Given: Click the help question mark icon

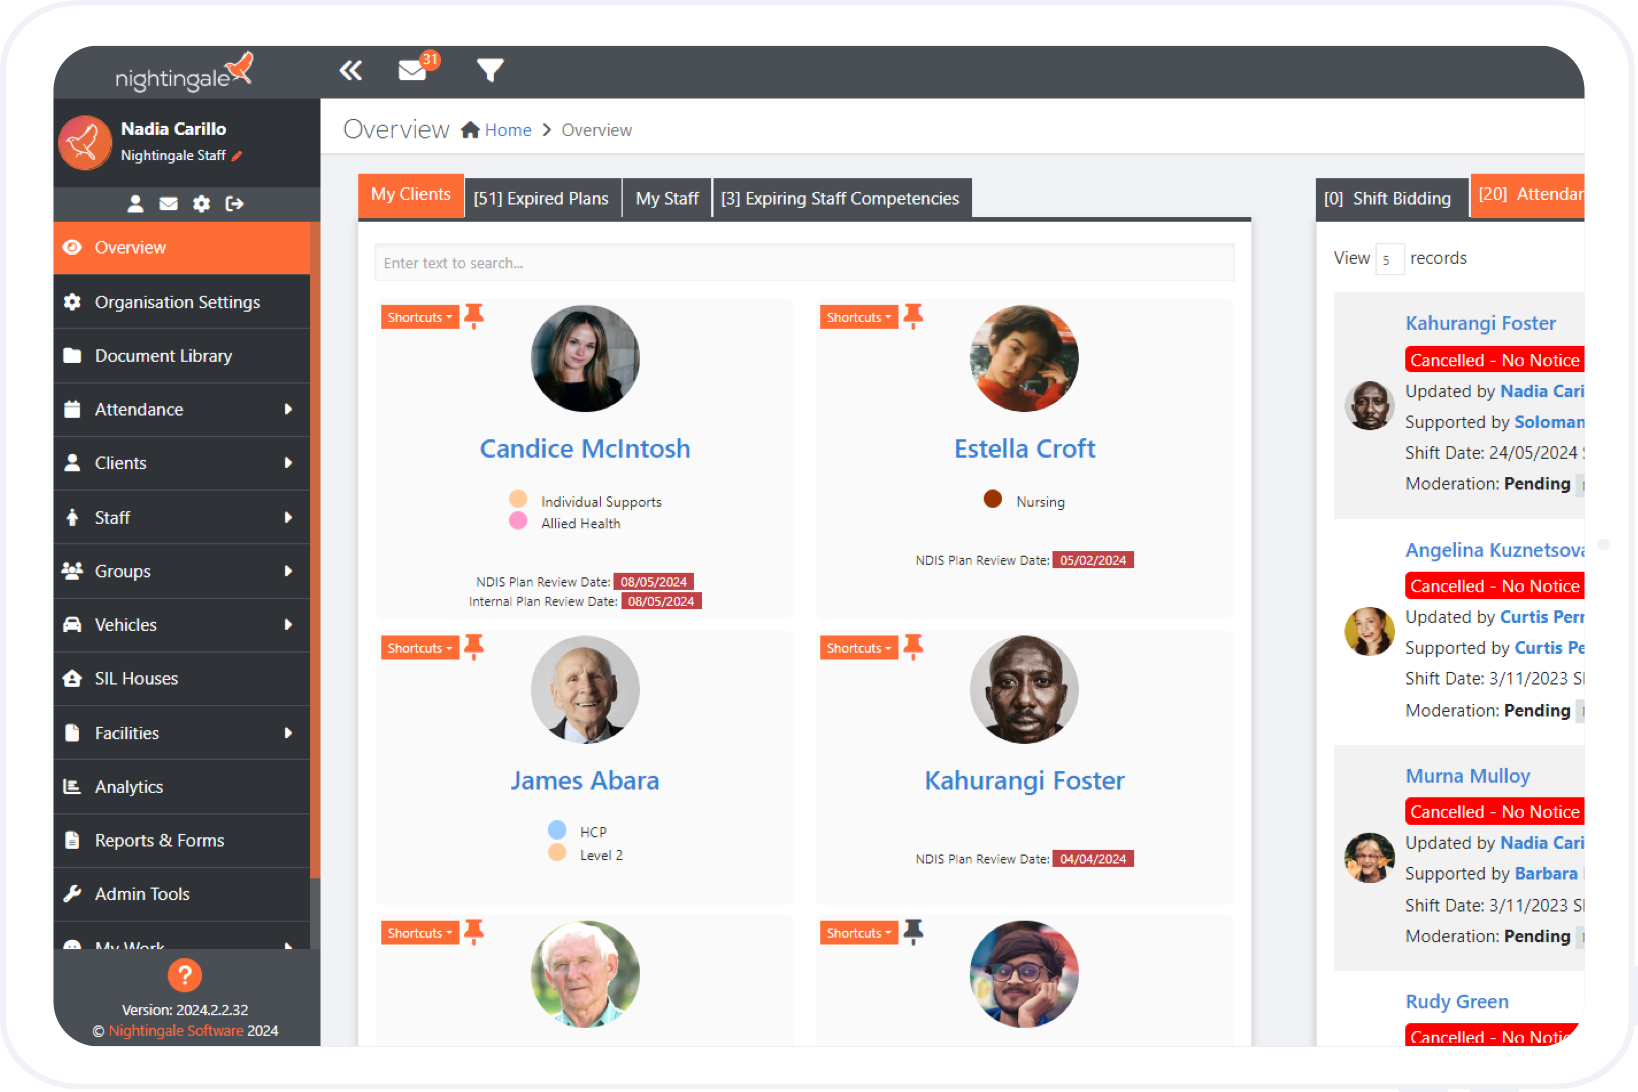Looking at the screenshot, I should (185, 975).
